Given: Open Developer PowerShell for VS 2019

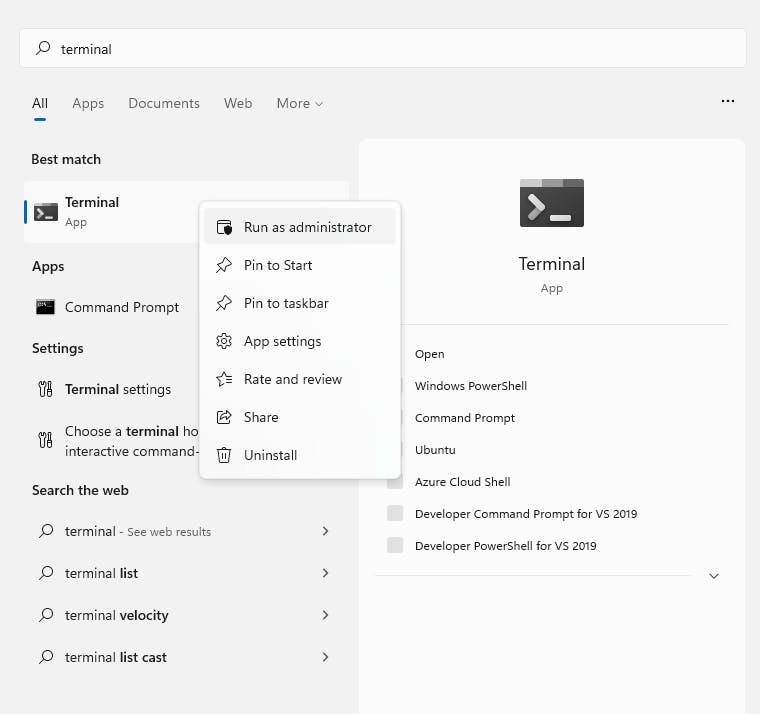Looking at the screenshot, I should 505,546.
